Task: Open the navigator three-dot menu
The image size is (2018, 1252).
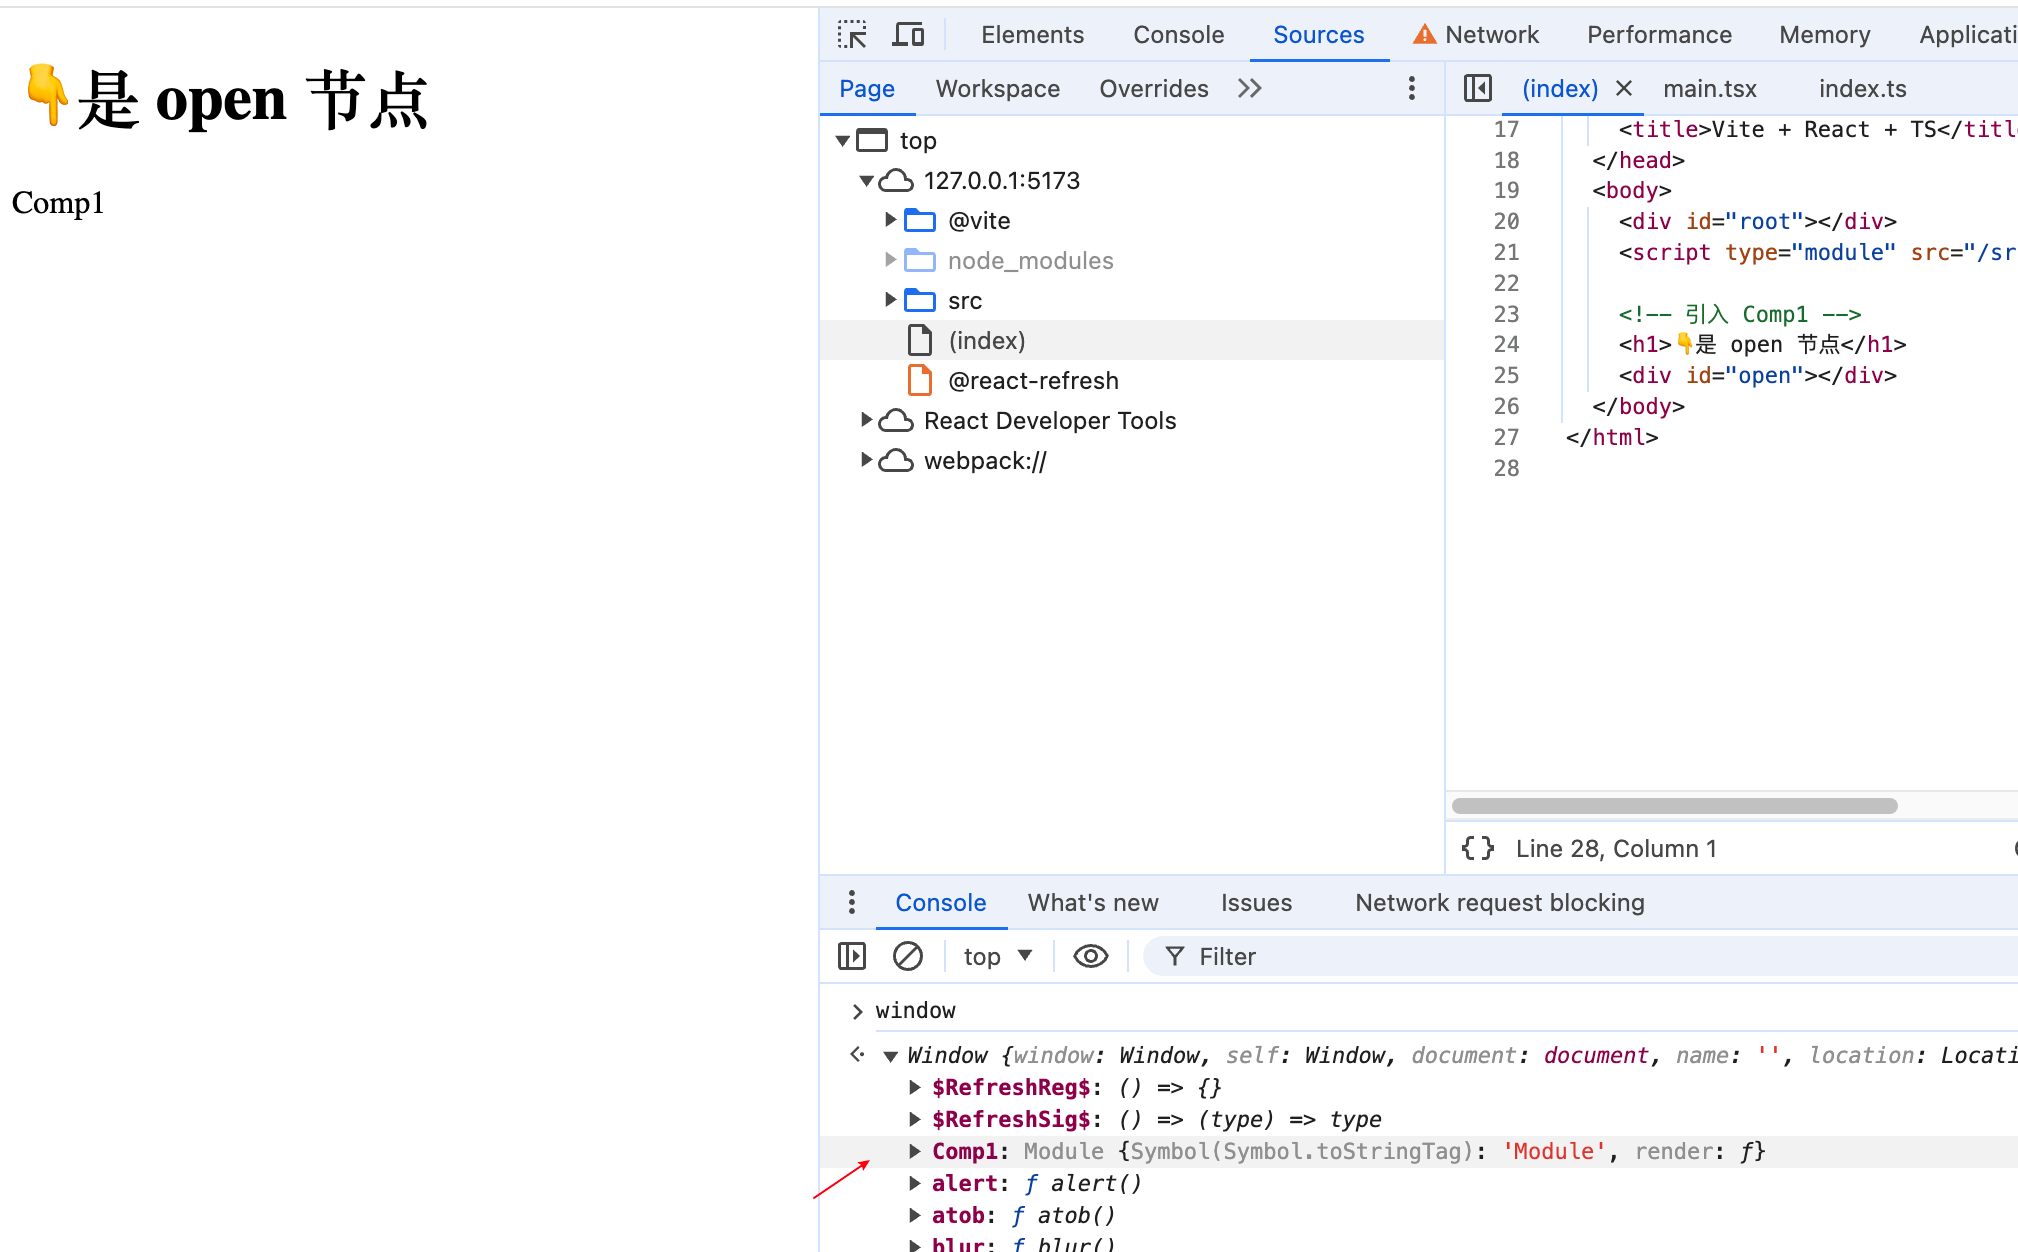Action: click(1411, 88)
